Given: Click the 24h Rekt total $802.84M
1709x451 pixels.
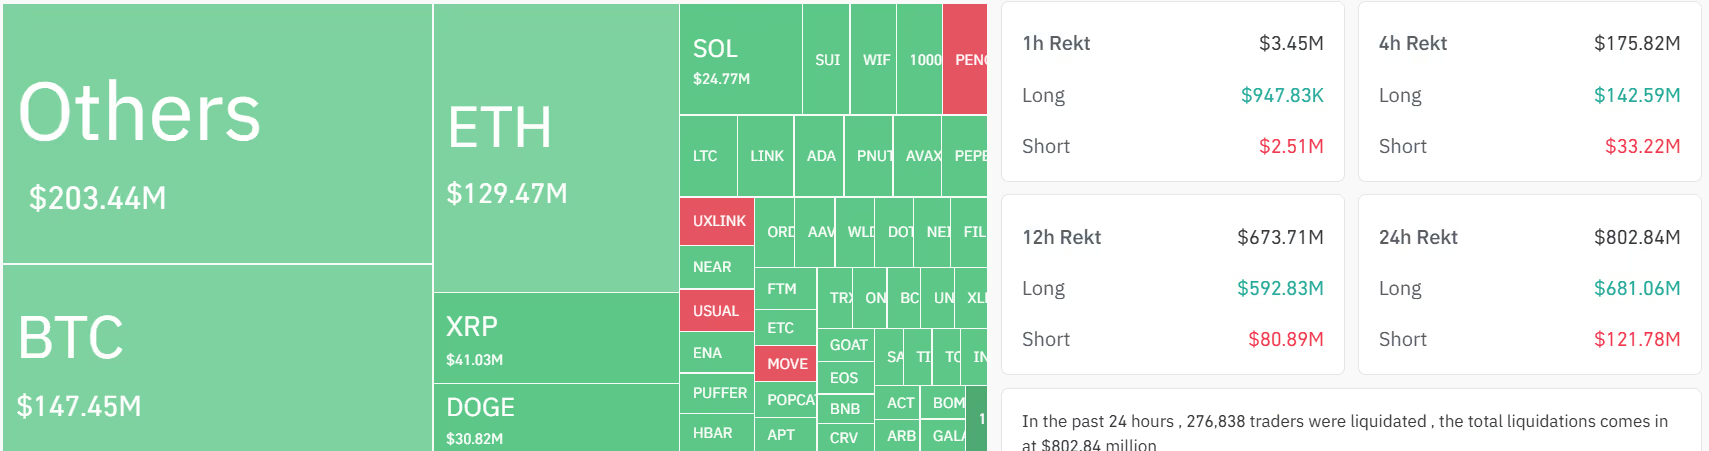Looking at the screenshot, I should coord(1636,237).
